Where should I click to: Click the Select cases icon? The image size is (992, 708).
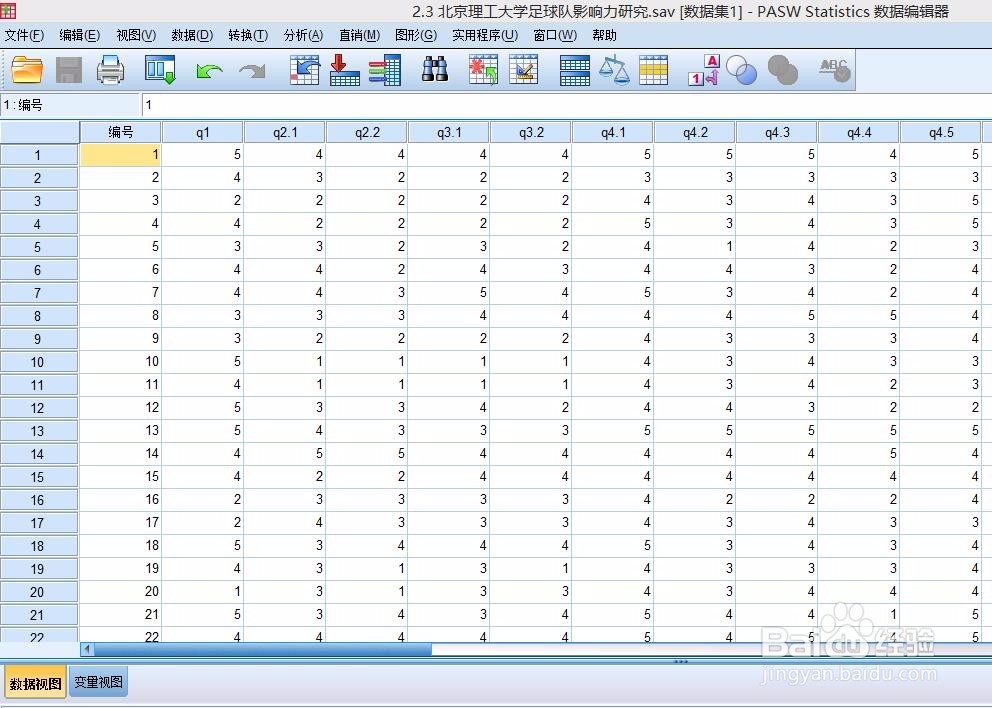(x=654, y=70)
